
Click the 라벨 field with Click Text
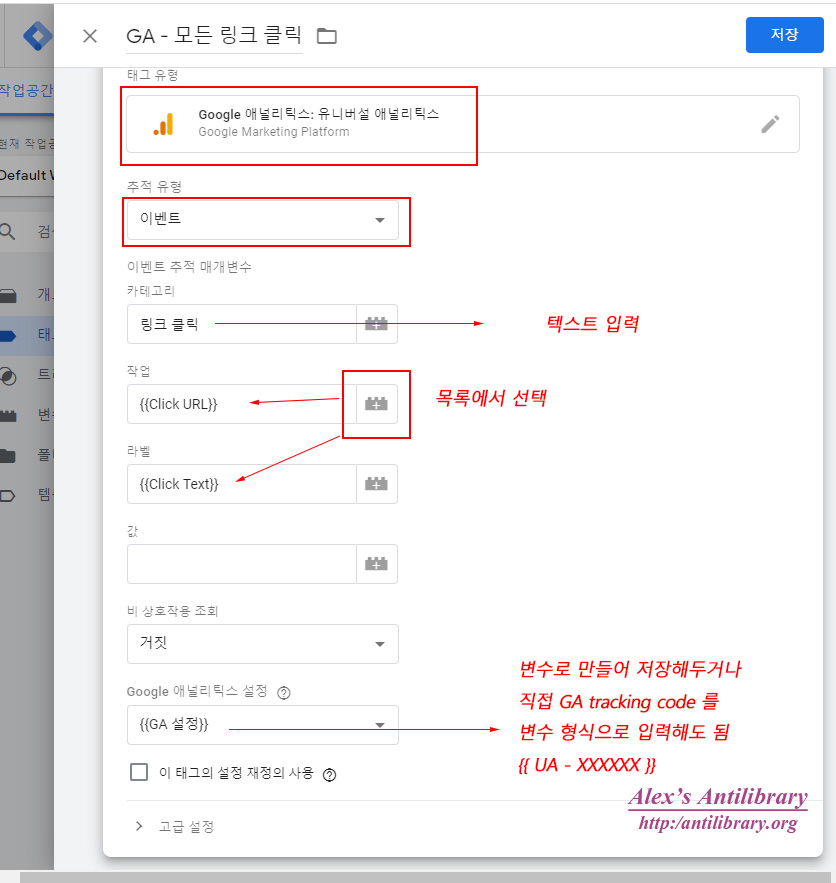(242, 484)
